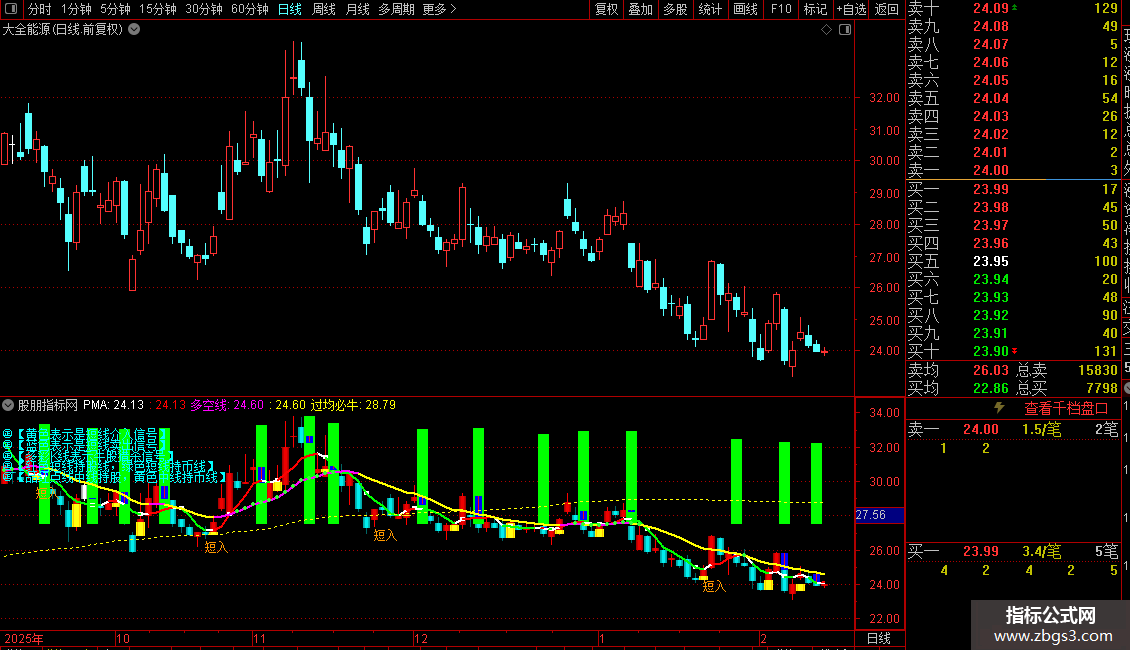Click the 1.5/笔 value in 卖一 detail
The image size is (1130, 650).
(x=1041, y=429)
